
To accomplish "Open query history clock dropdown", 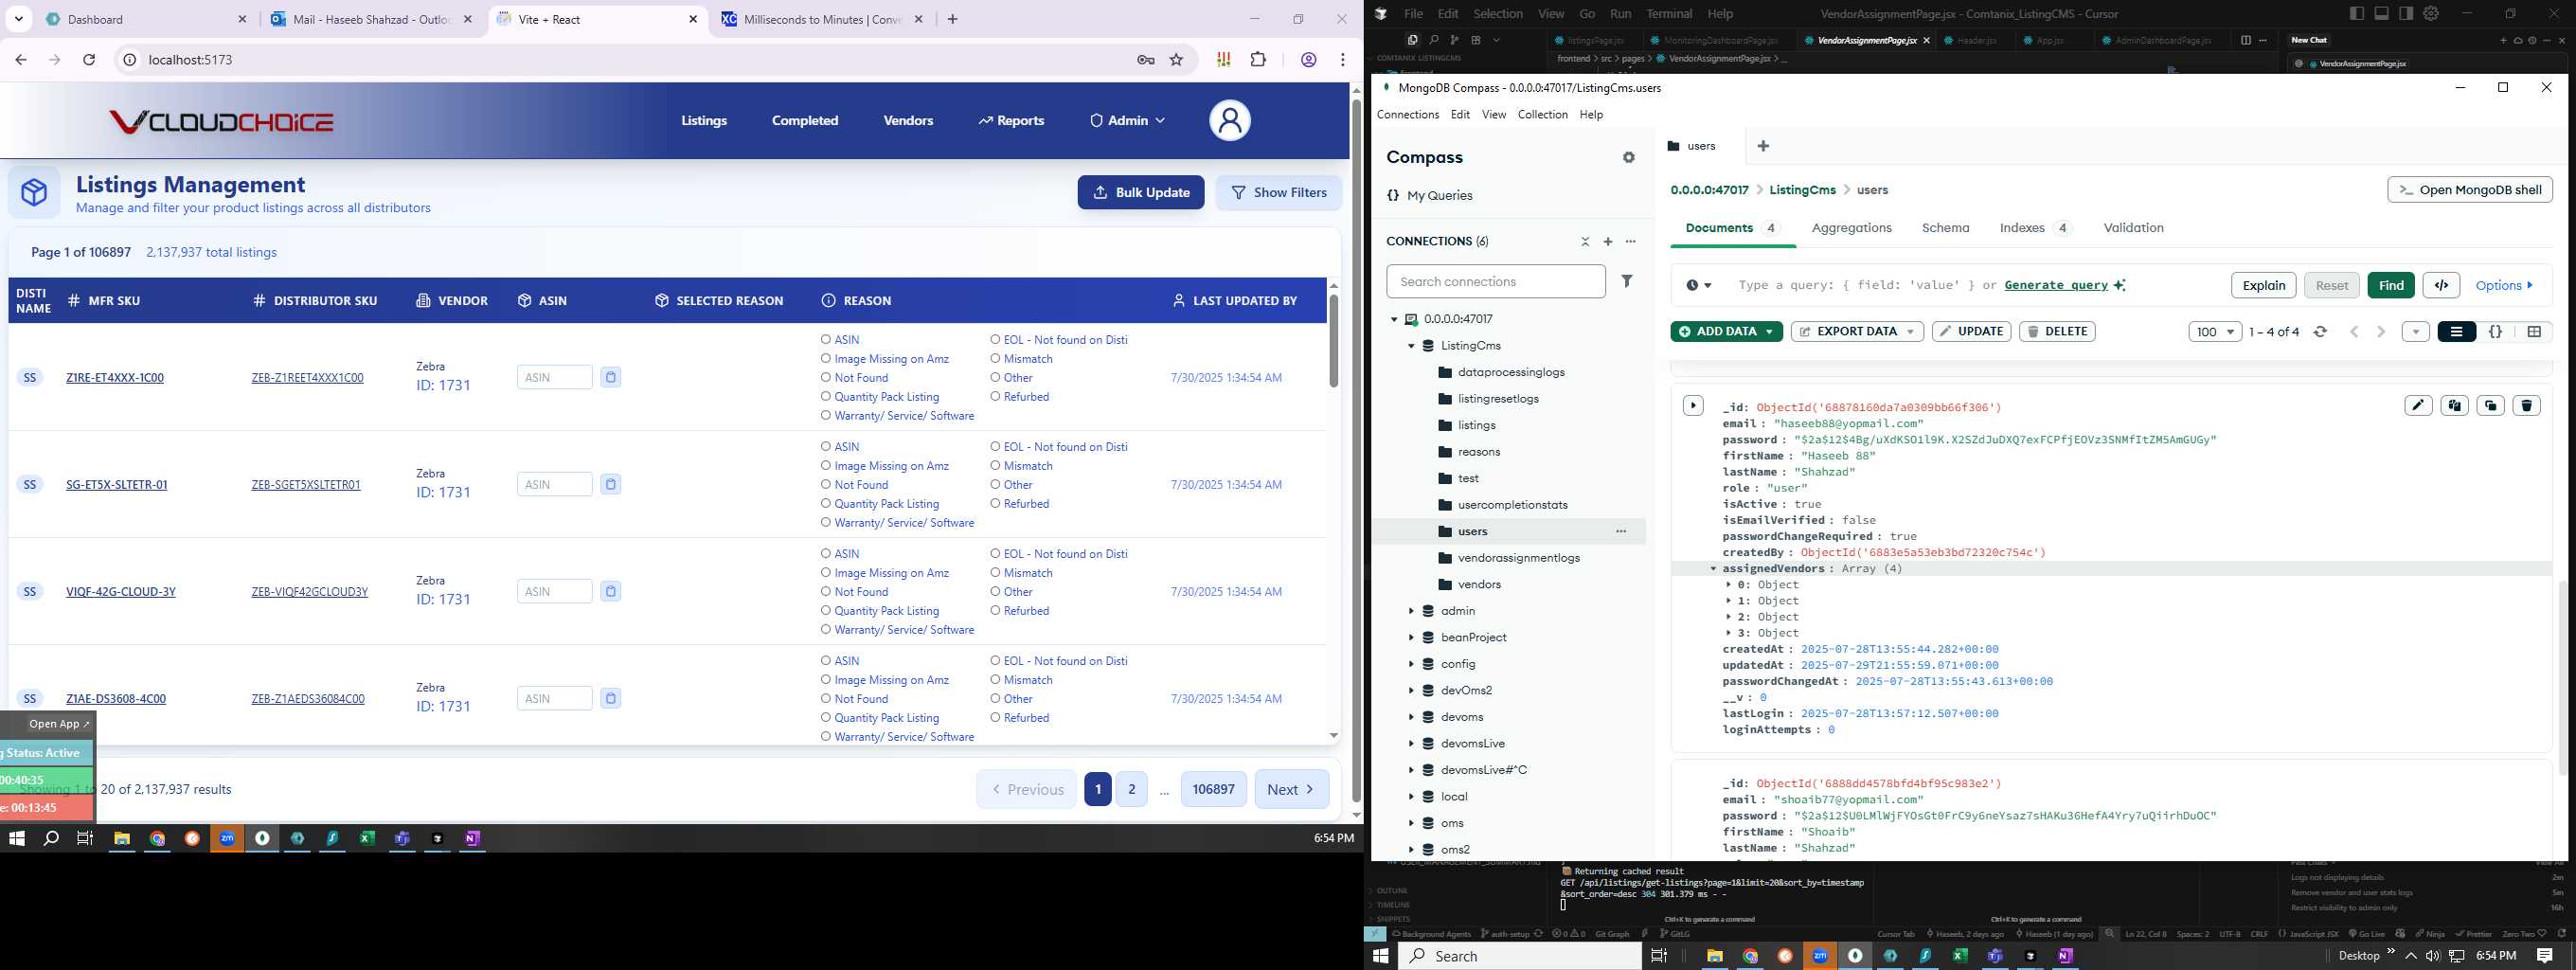I will click(1698, 286).
